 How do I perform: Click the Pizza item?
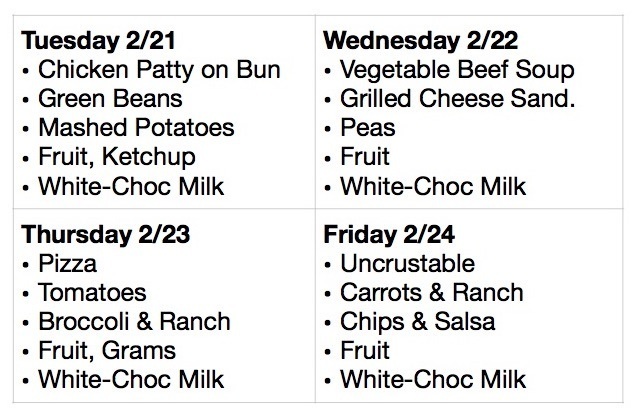click(x=67, y=264)
